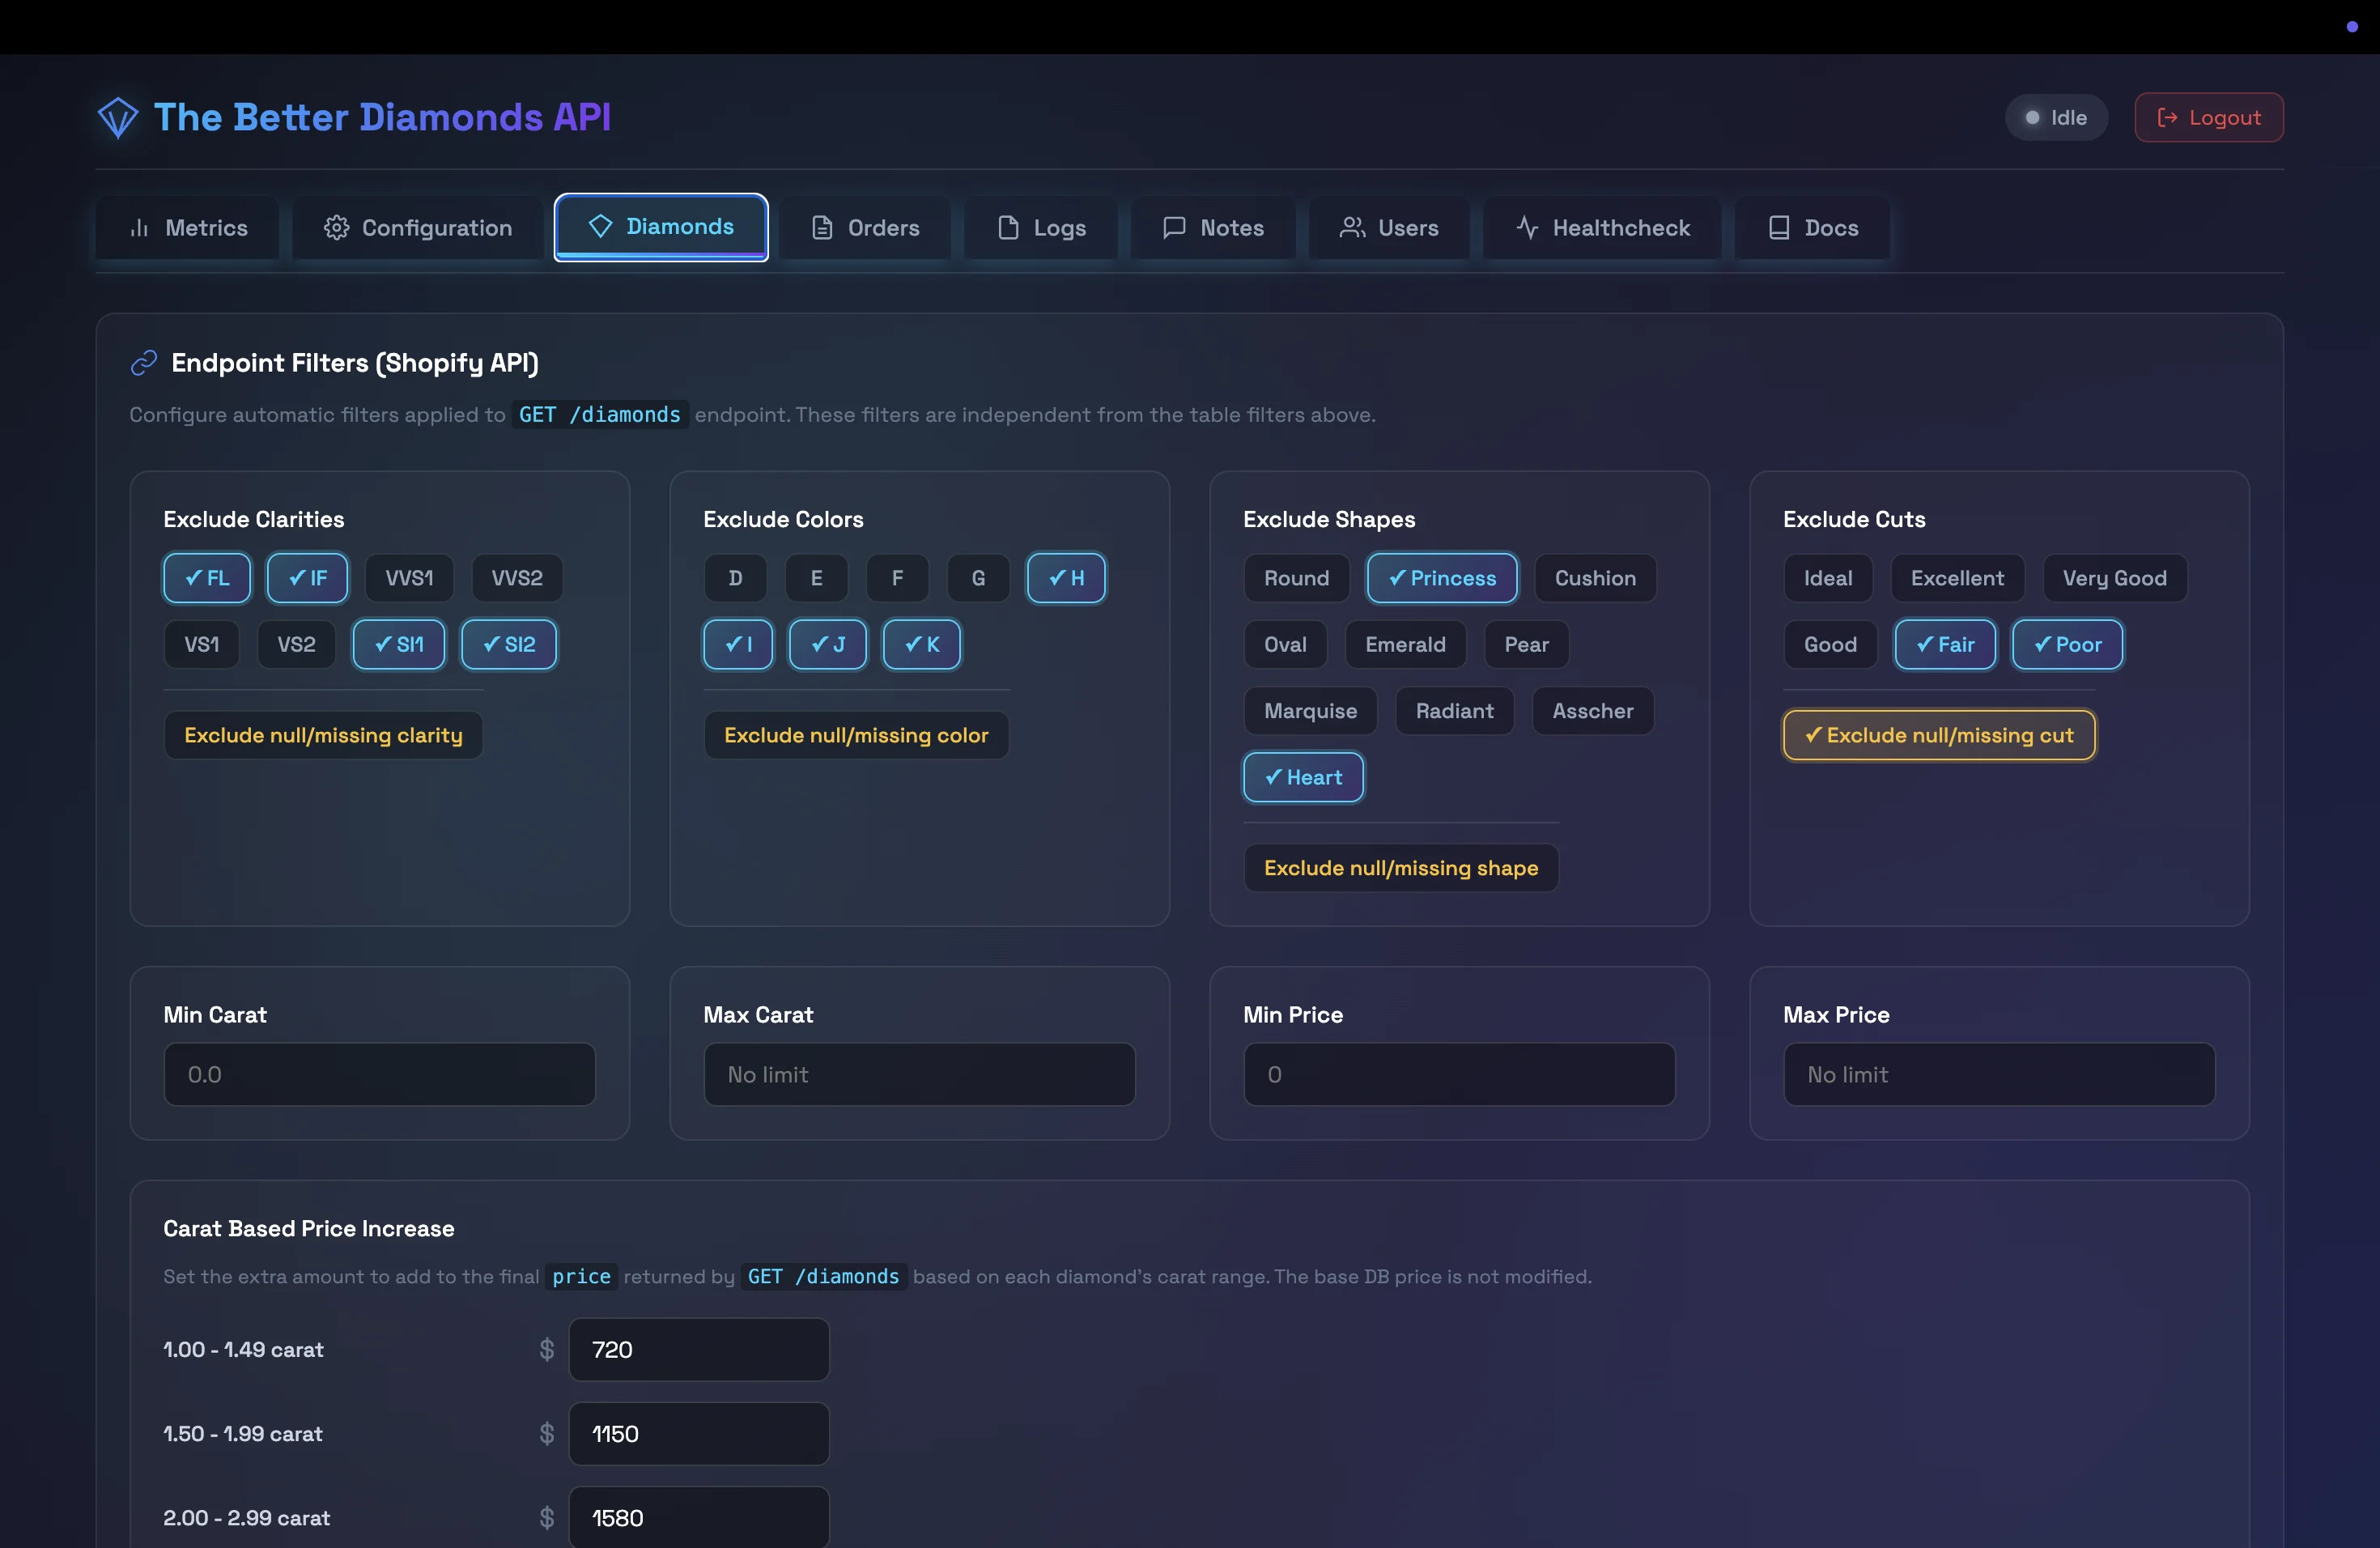Exclude the Ideal cut

click(x=1828, y=578)
